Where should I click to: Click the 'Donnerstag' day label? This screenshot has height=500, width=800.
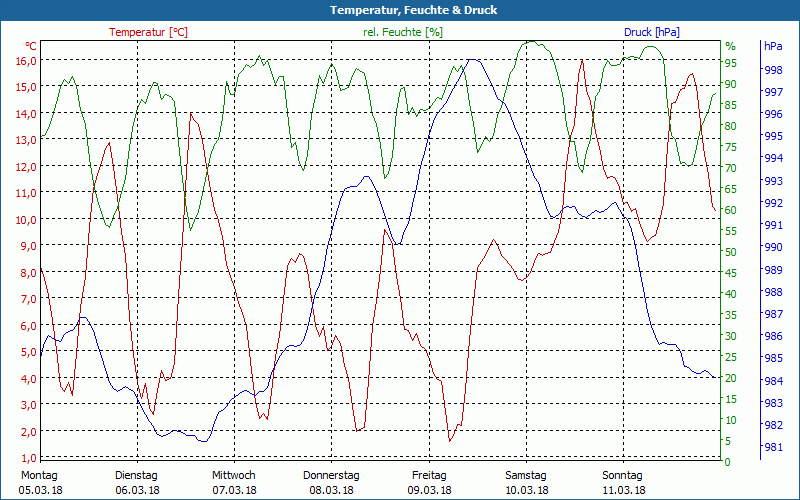[x=331, y=476]
